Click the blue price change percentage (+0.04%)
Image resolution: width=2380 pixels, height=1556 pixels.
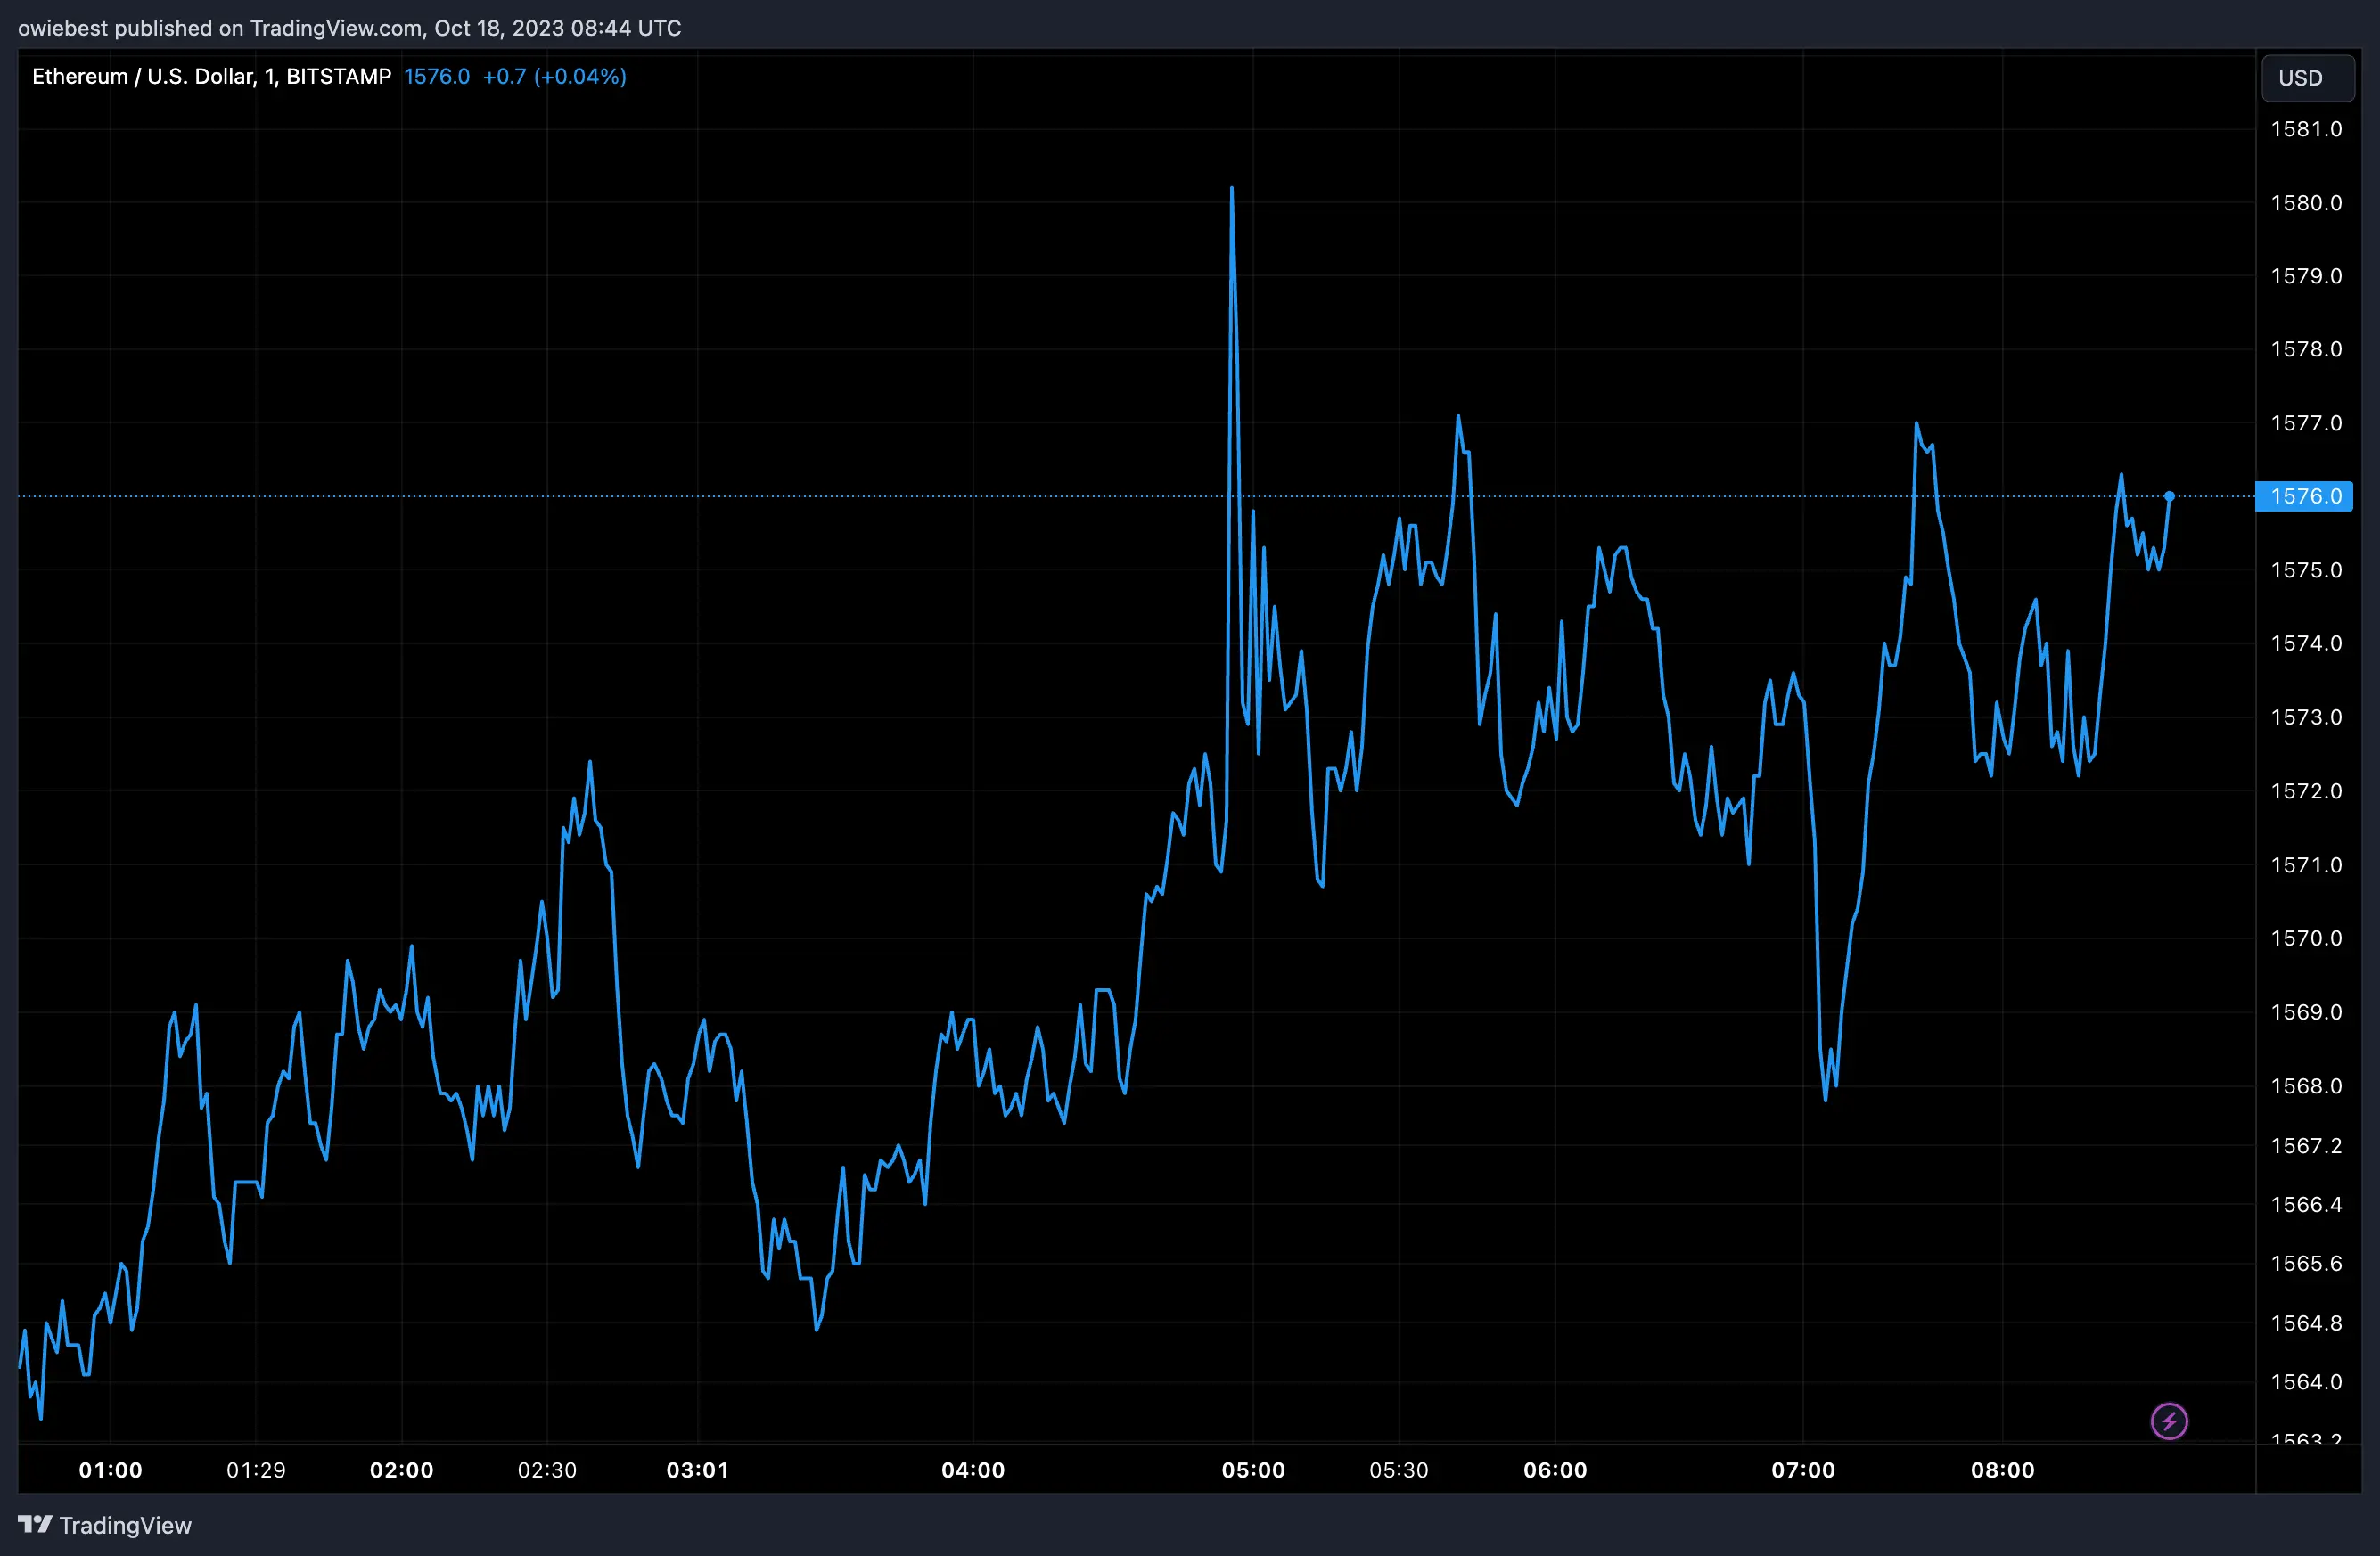click(581, 76)
